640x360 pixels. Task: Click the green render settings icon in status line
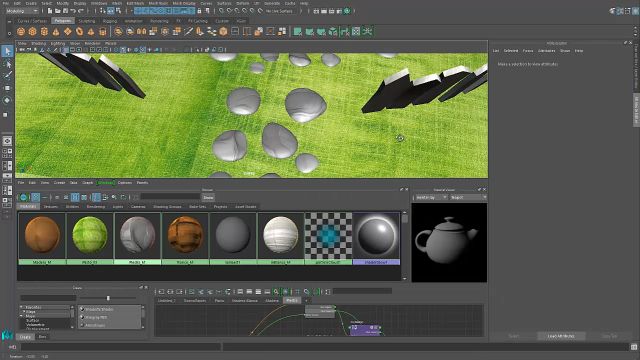click(x=347, y=11)
